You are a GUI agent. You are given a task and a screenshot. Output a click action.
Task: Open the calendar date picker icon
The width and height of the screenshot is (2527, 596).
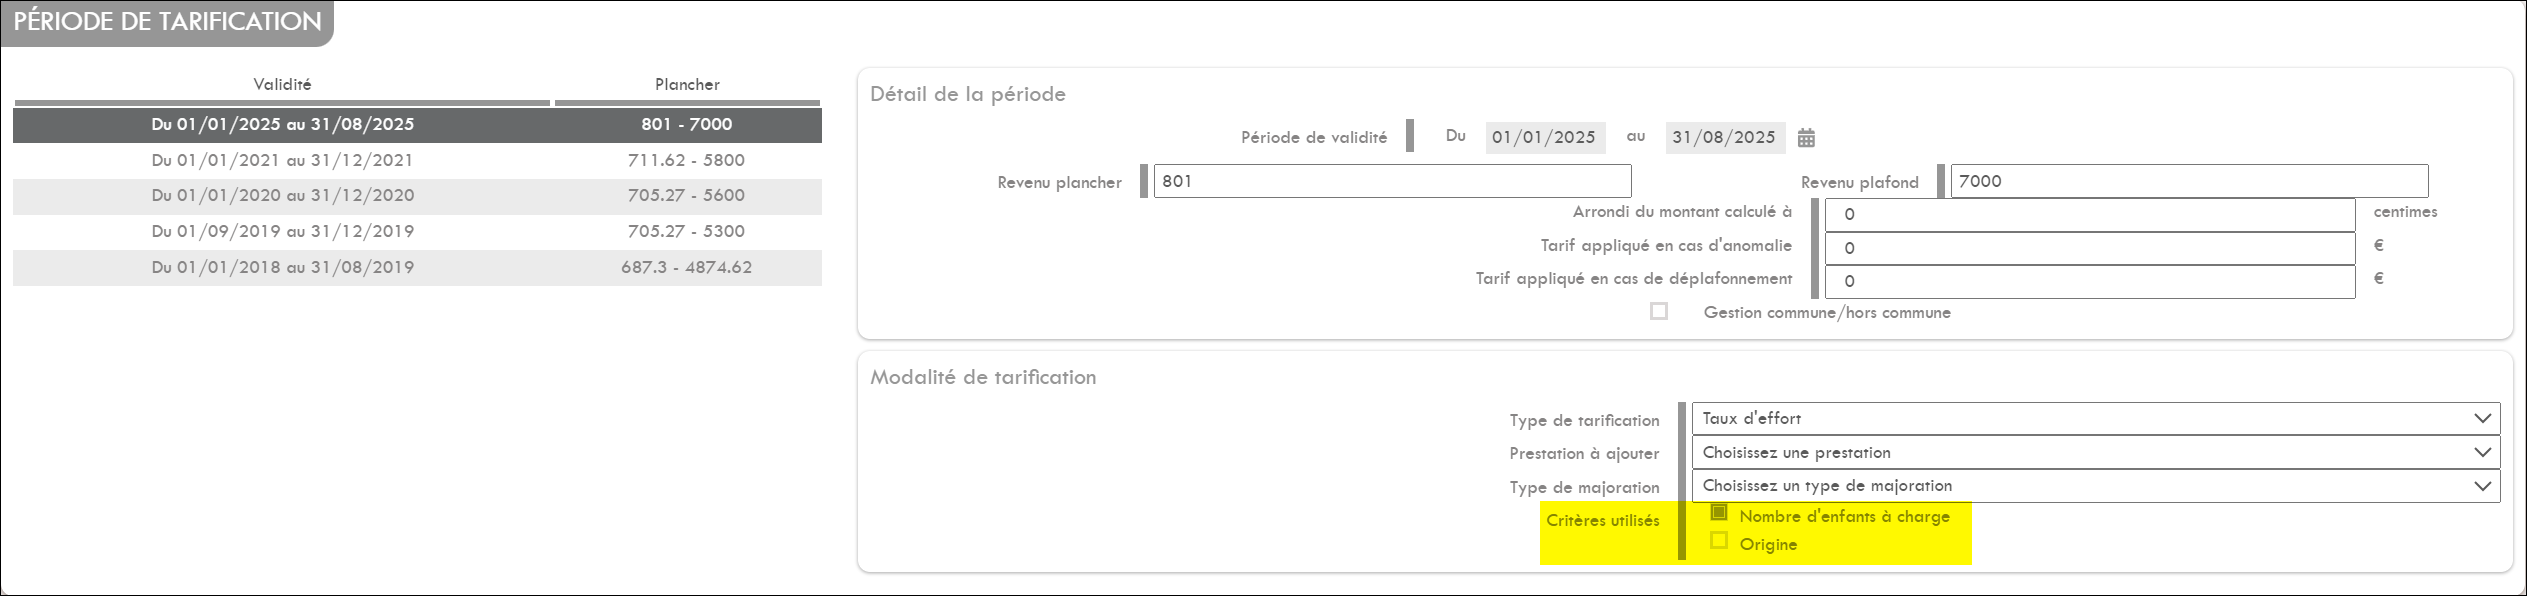1805,138
